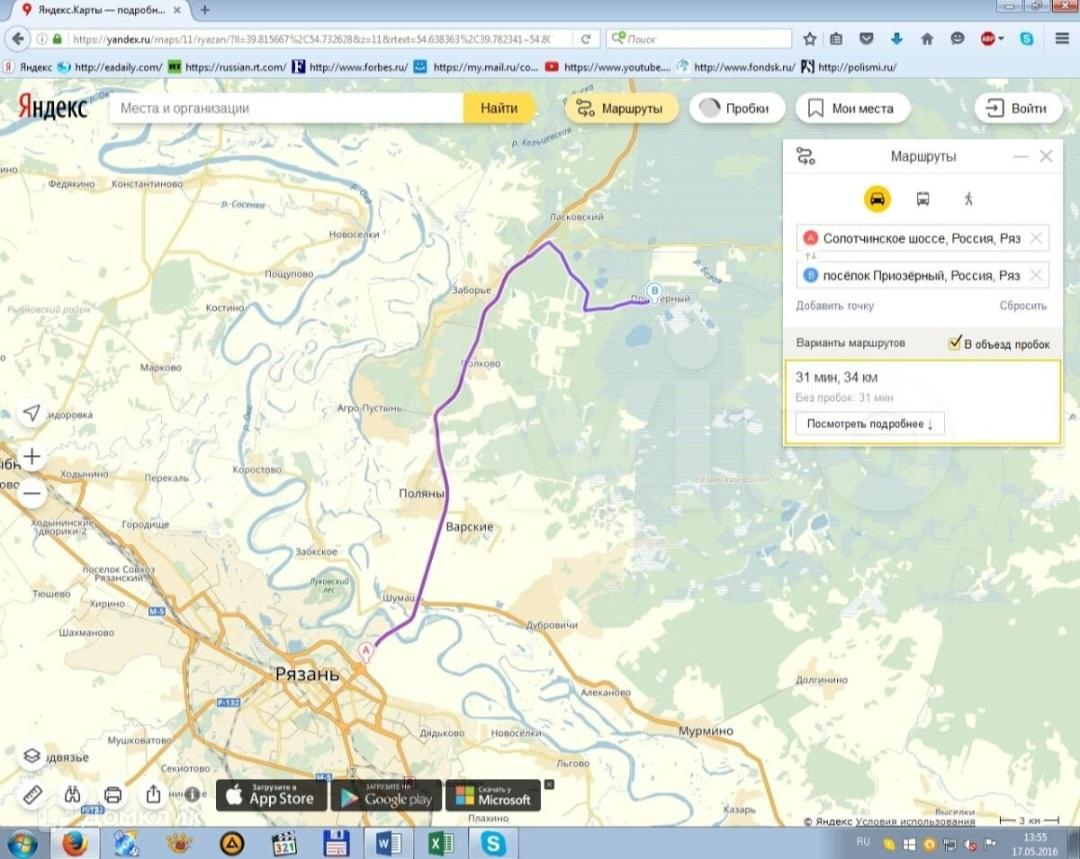Toggle the "В объезд пробок" checkbox

click(x=954, y=343)
